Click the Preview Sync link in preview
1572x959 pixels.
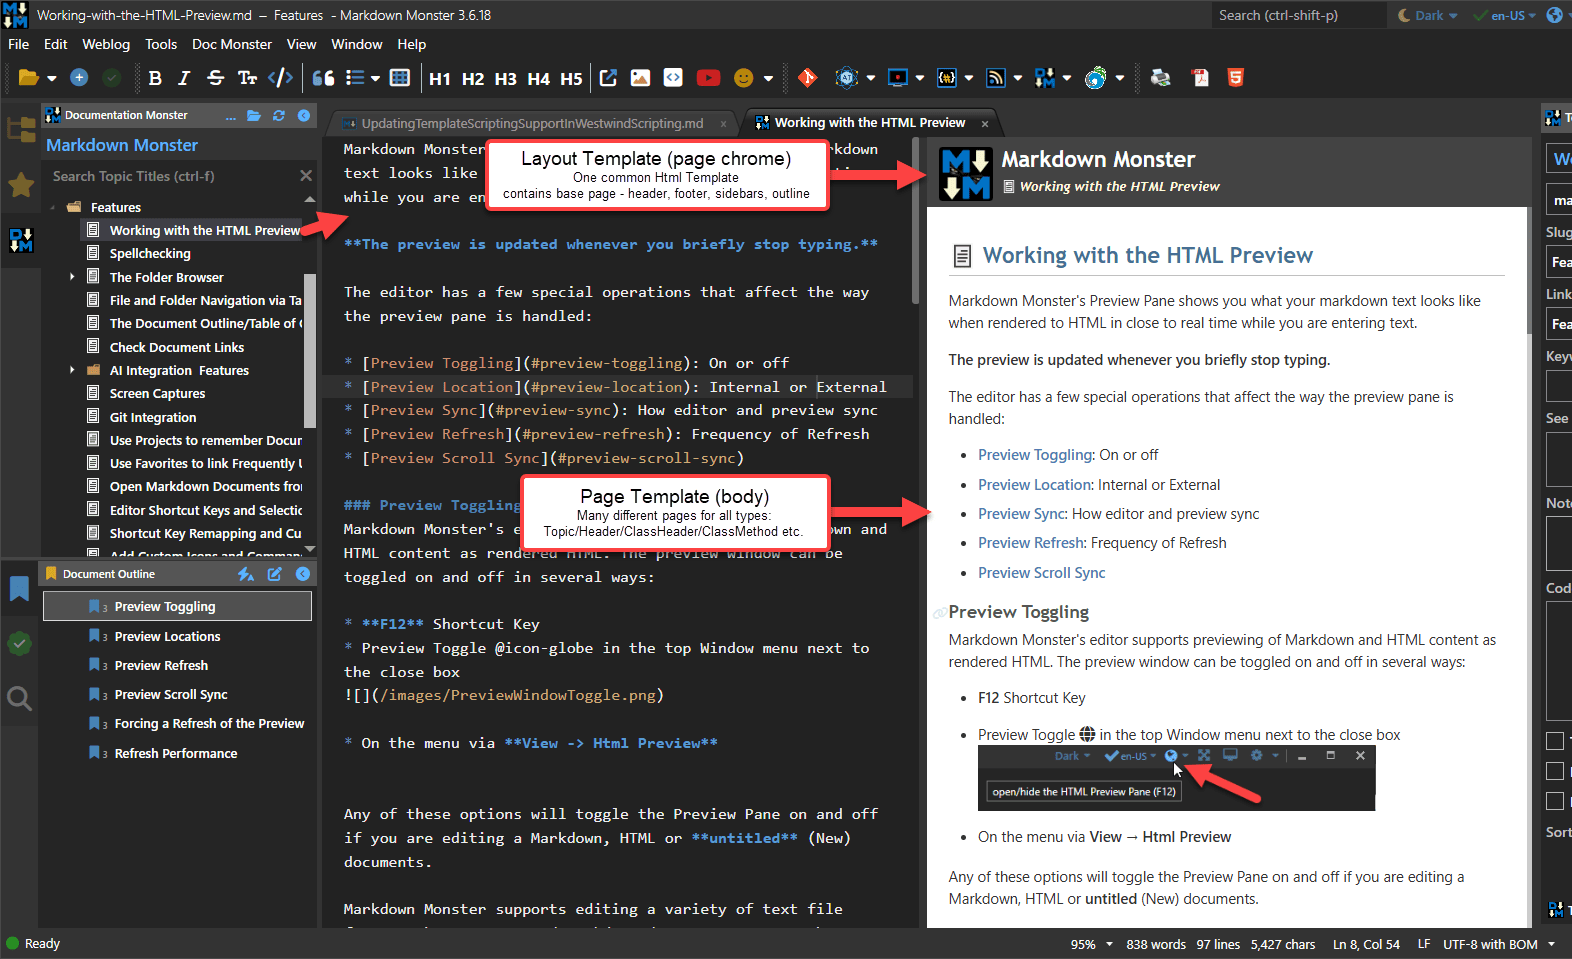pos(1022,514)
